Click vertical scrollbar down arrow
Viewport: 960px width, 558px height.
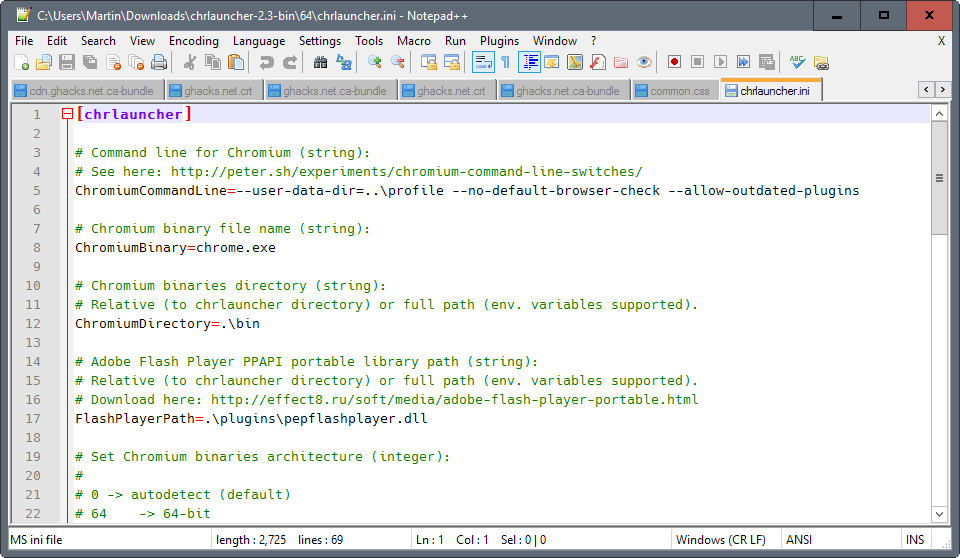pos(939,514)
